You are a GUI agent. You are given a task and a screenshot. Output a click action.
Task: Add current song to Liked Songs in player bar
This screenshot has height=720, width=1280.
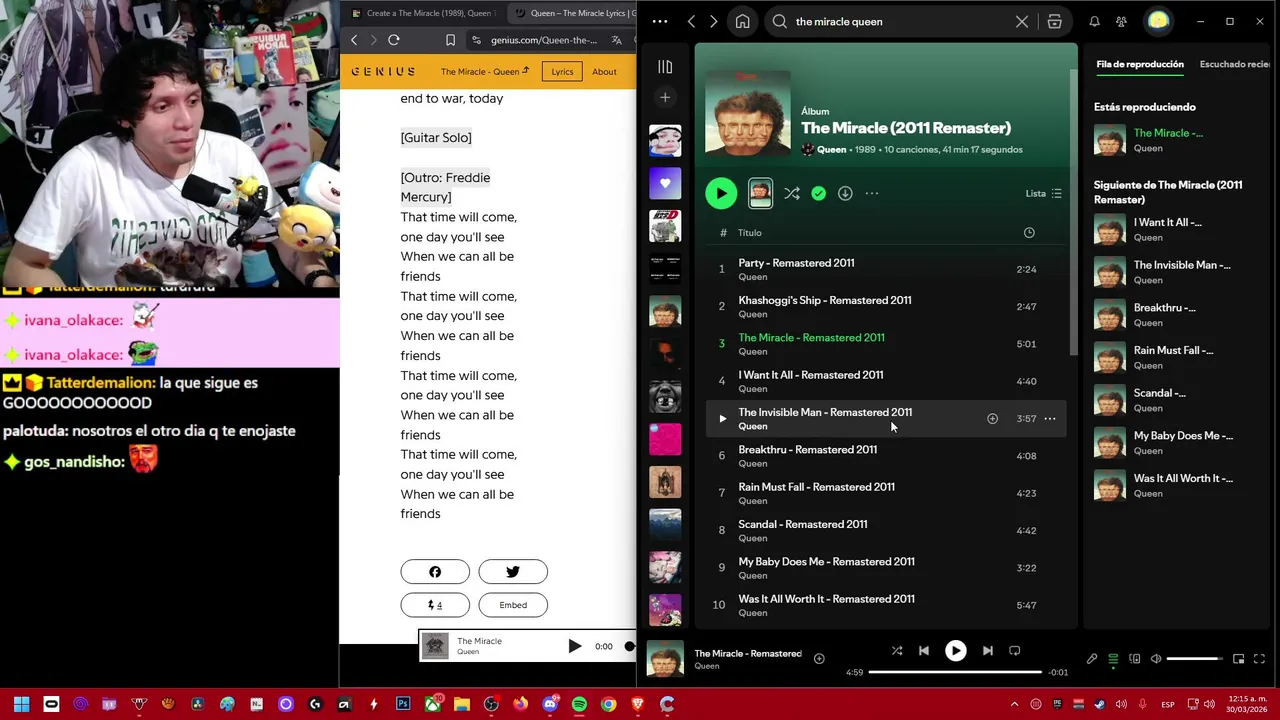point(818,658)
